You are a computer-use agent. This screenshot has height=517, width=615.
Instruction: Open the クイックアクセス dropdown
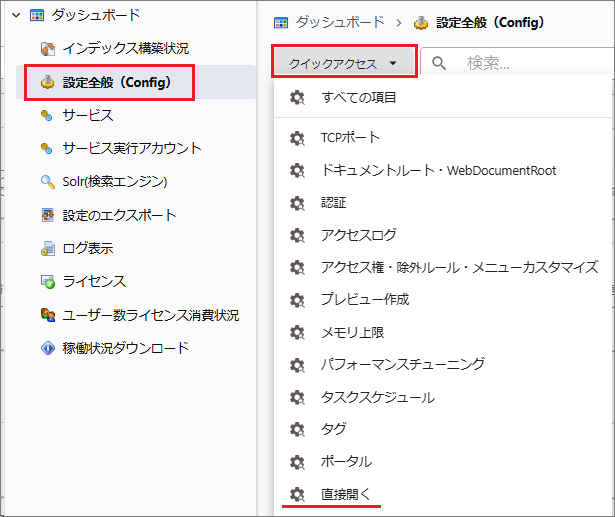coord(343,64)
